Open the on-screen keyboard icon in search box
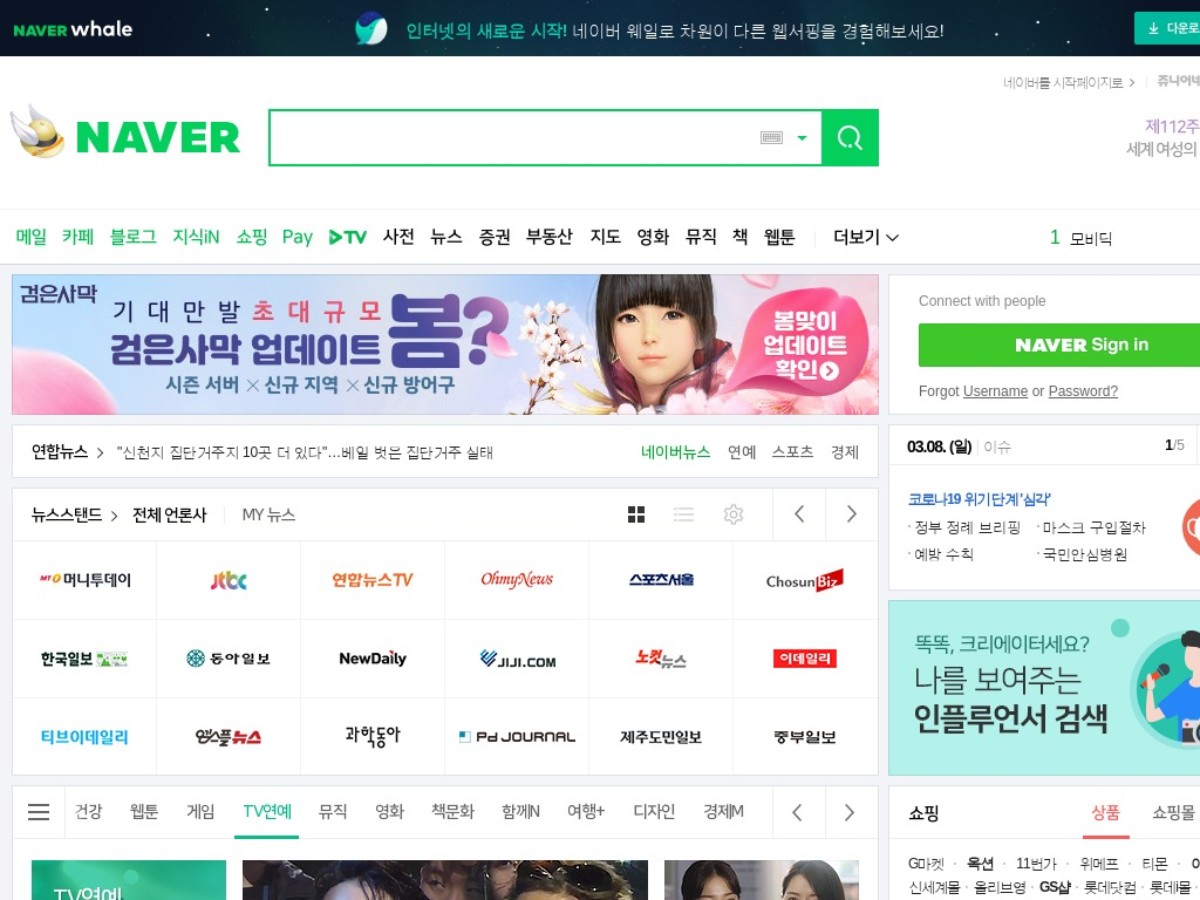Screen dimensions: 1200x900 [x=771, y=138]
